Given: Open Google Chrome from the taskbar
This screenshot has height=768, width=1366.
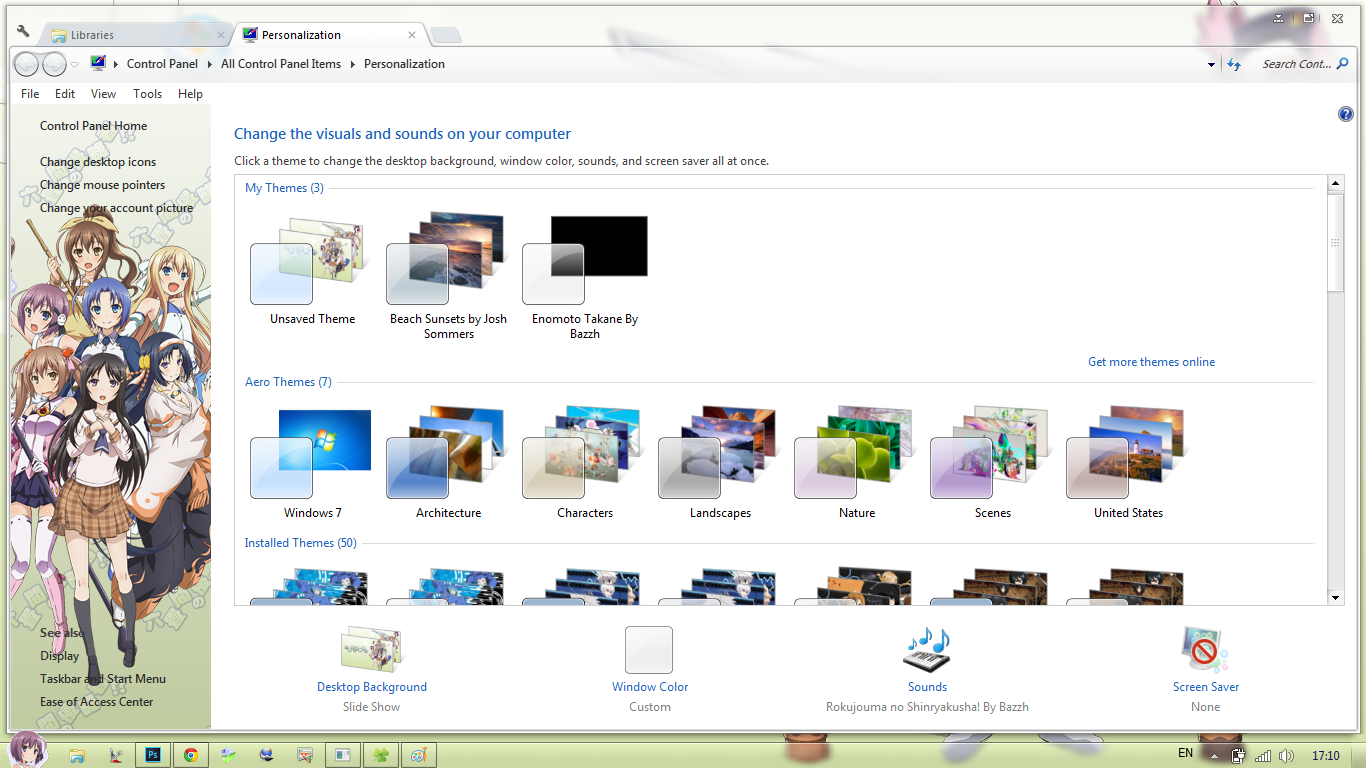Looking at the screenshot, I should pyautogui.click(x=190, y=755).
